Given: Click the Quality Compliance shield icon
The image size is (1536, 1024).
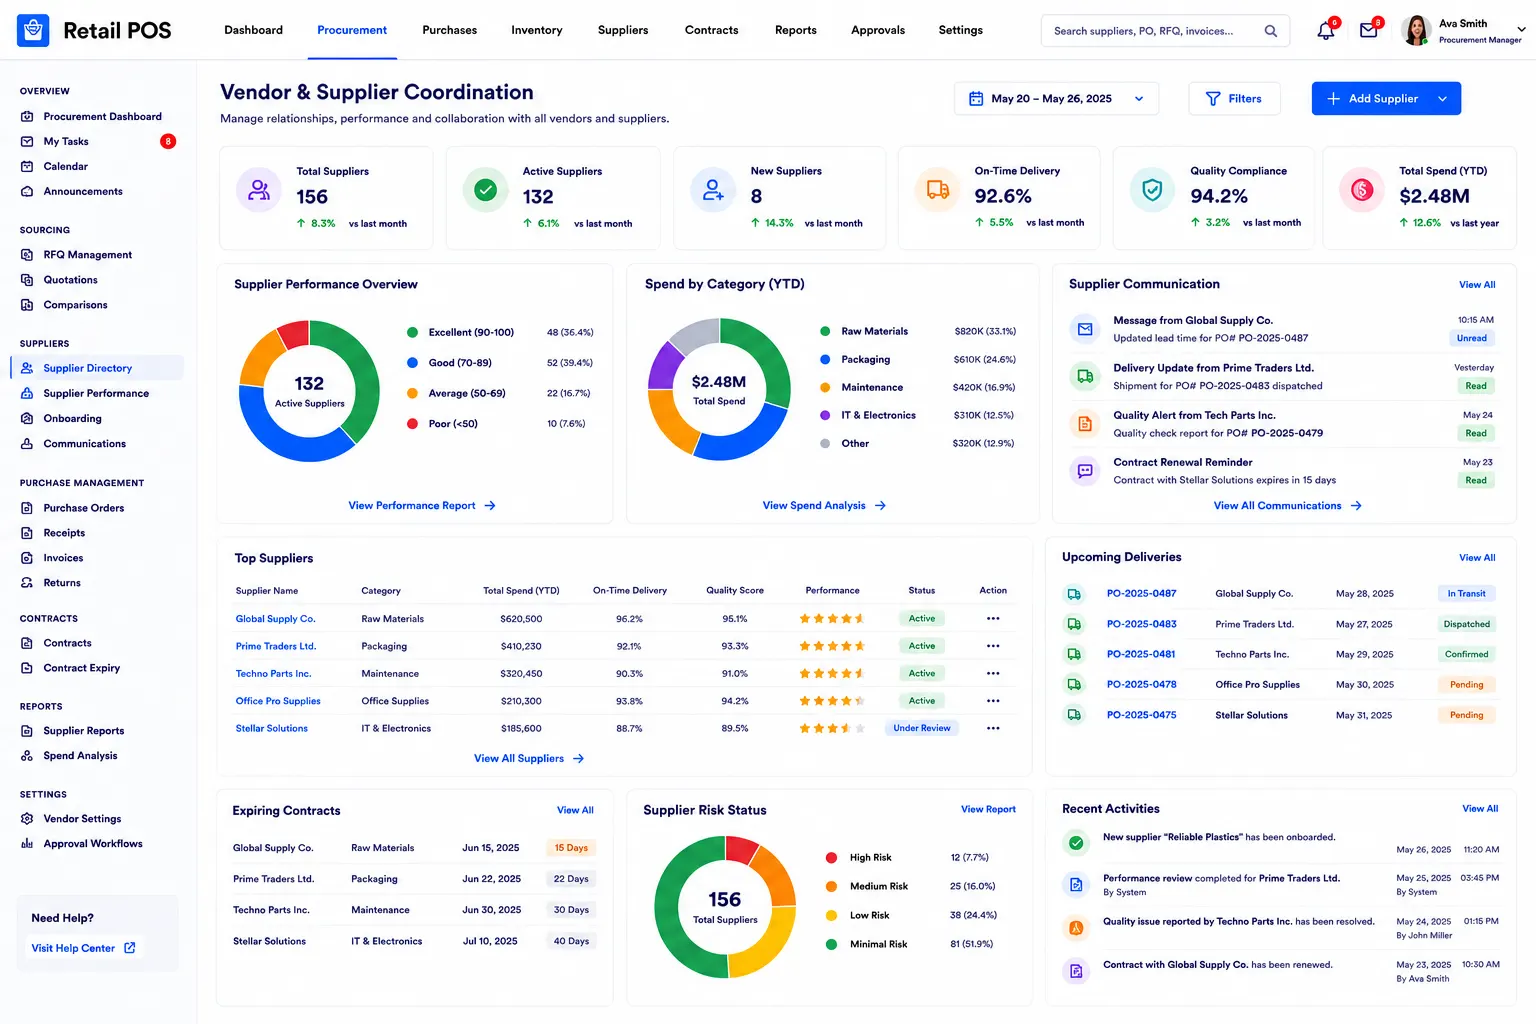Looking at the screenshot, I should (x=1152, y=190).
